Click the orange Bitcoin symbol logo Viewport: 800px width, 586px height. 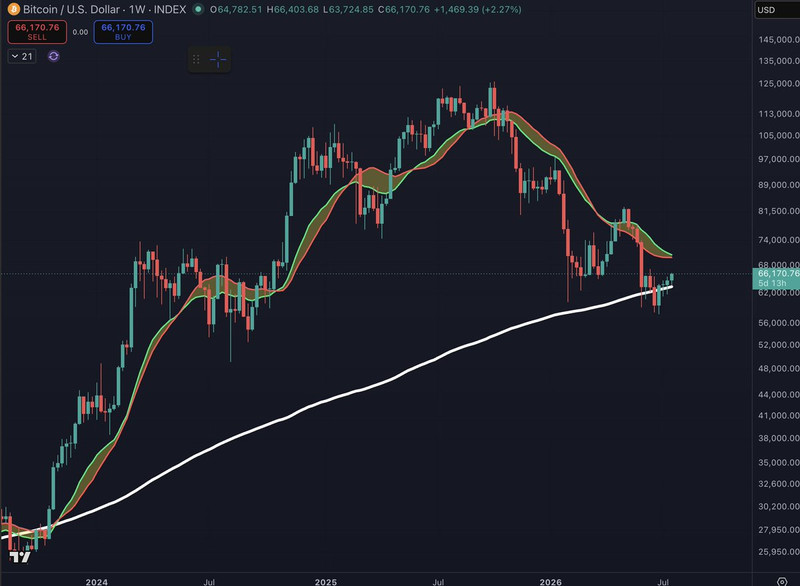[13, 9]
